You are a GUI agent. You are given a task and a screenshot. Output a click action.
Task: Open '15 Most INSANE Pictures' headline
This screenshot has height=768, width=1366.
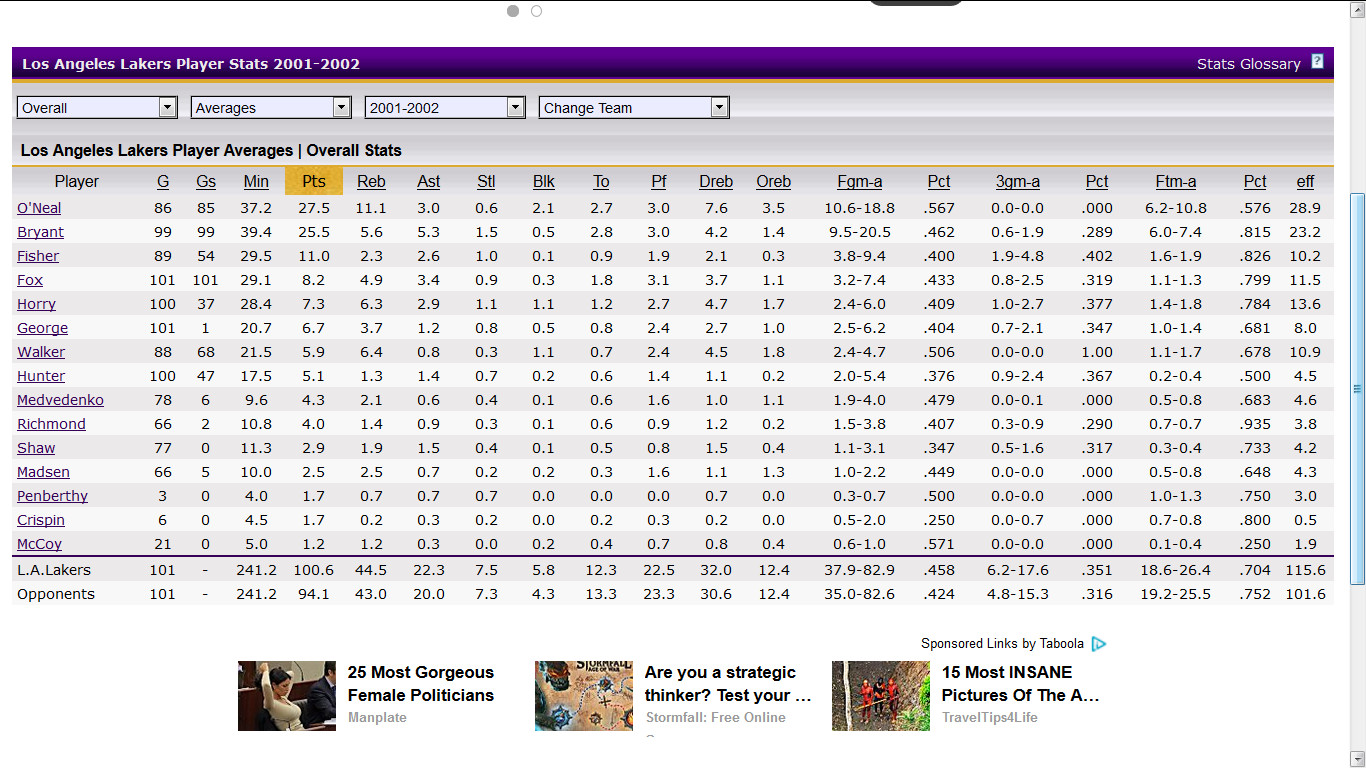1020,684
